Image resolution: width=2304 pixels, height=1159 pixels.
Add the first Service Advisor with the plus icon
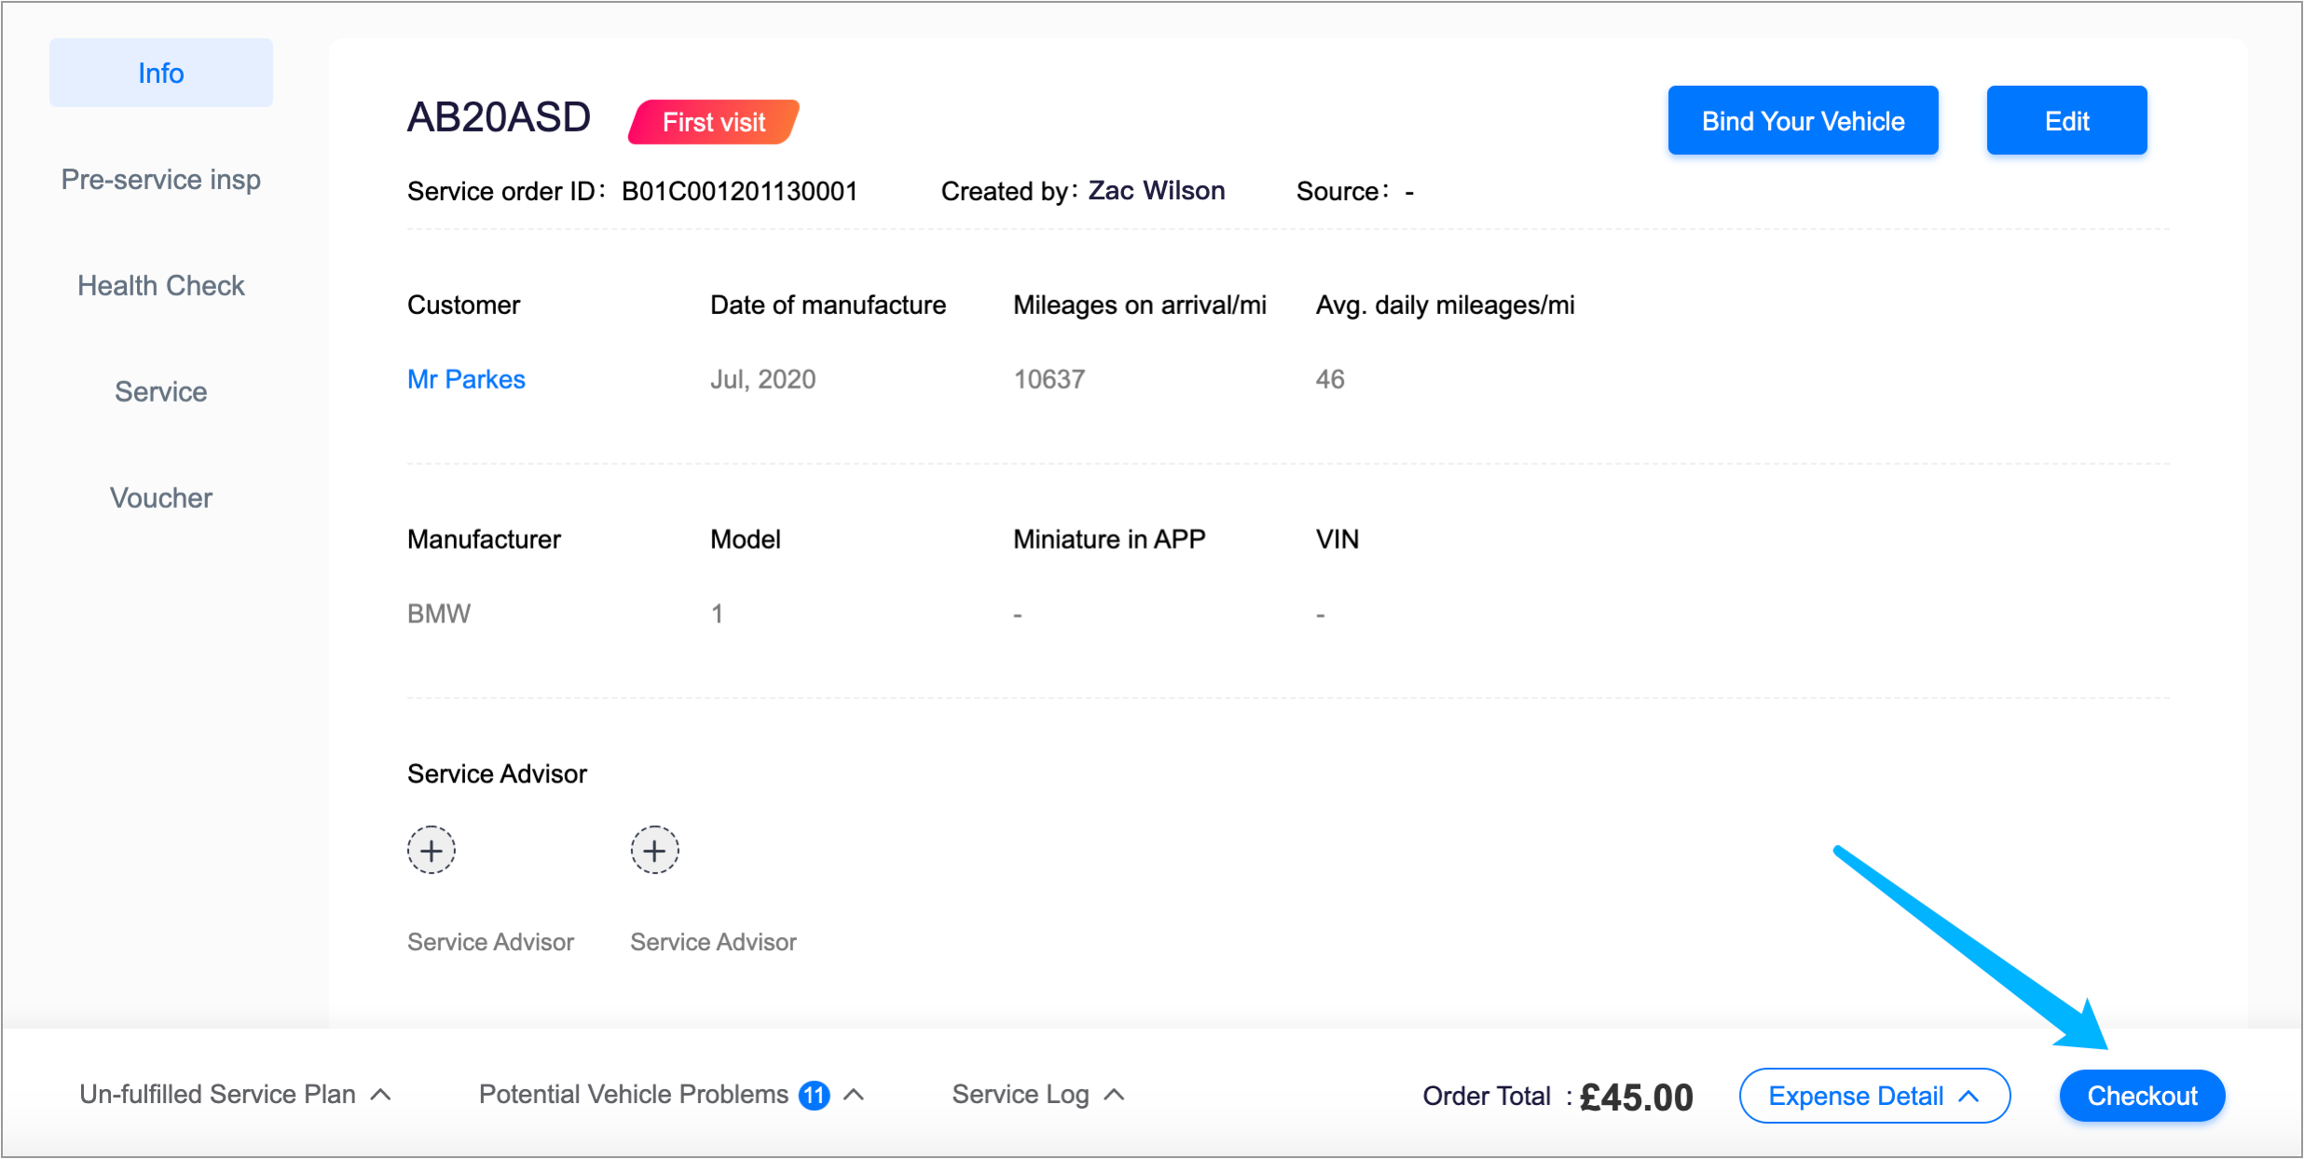[431, 851]
